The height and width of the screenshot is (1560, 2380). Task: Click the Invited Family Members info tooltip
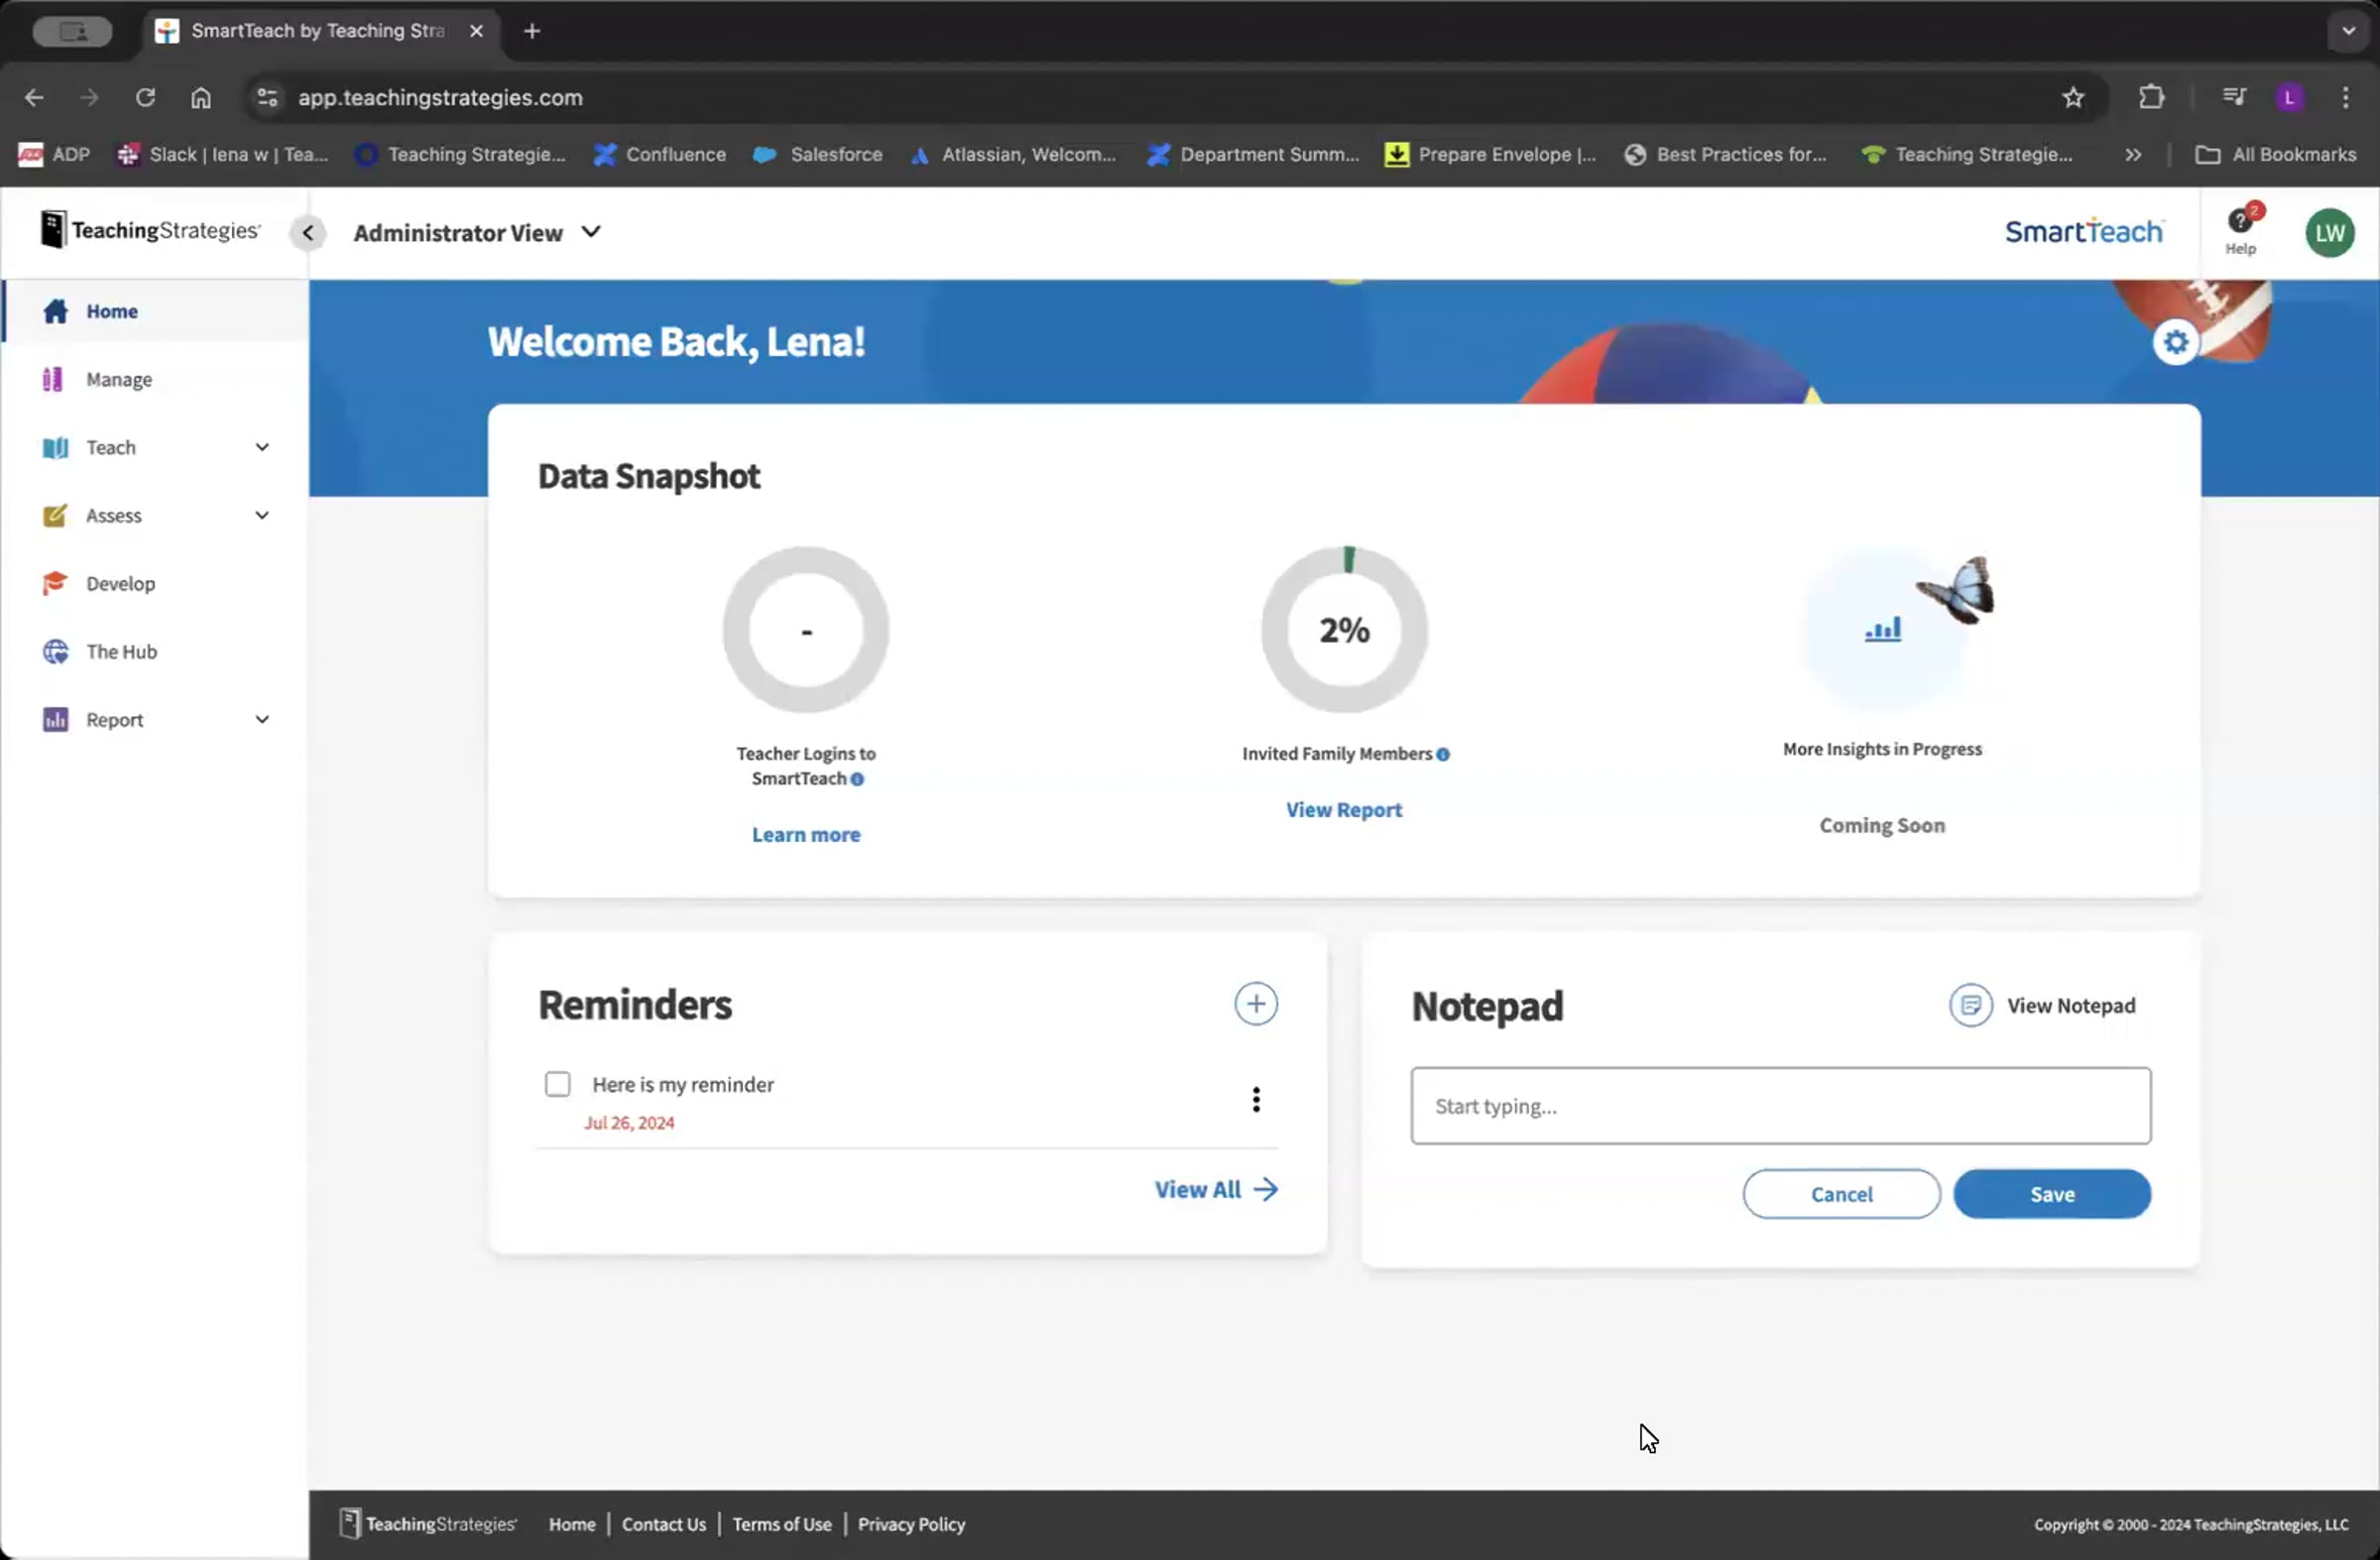click(1443, 755)
